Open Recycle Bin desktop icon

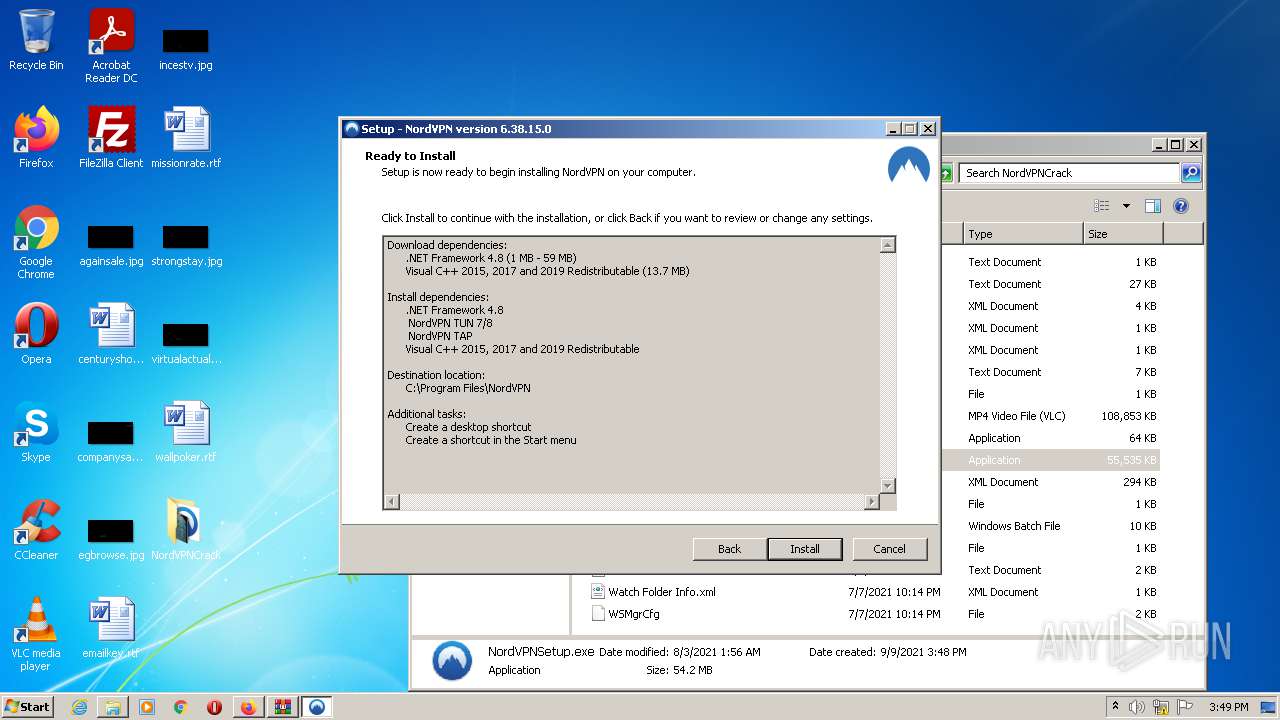coord(36,40)
